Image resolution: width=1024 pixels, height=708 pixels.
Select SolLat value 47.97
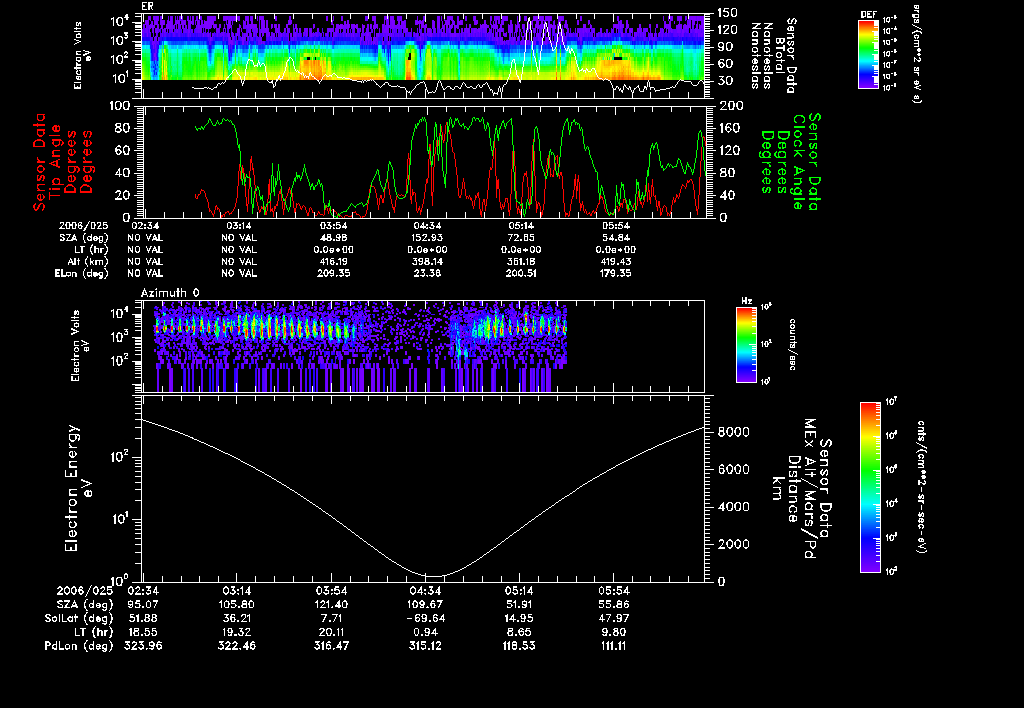coord(613,618)
